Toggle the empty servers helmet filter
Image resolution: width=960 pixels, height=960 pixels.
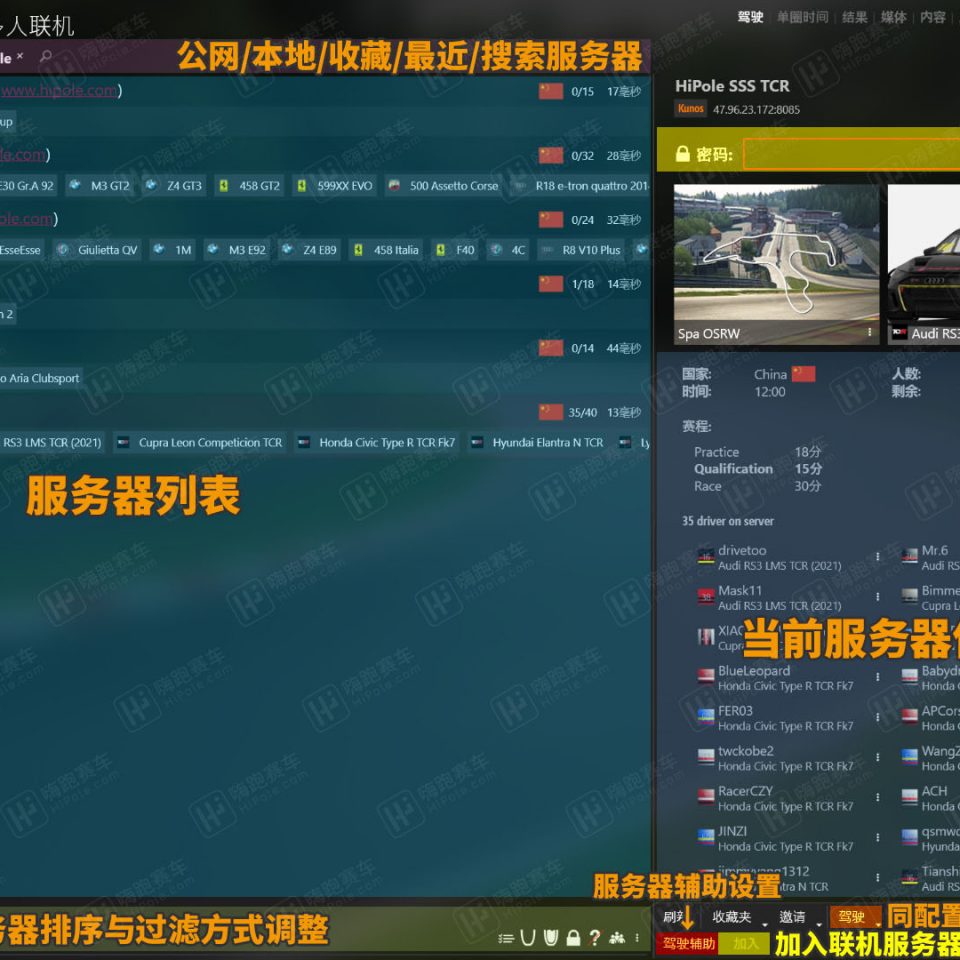coord(528,937)
